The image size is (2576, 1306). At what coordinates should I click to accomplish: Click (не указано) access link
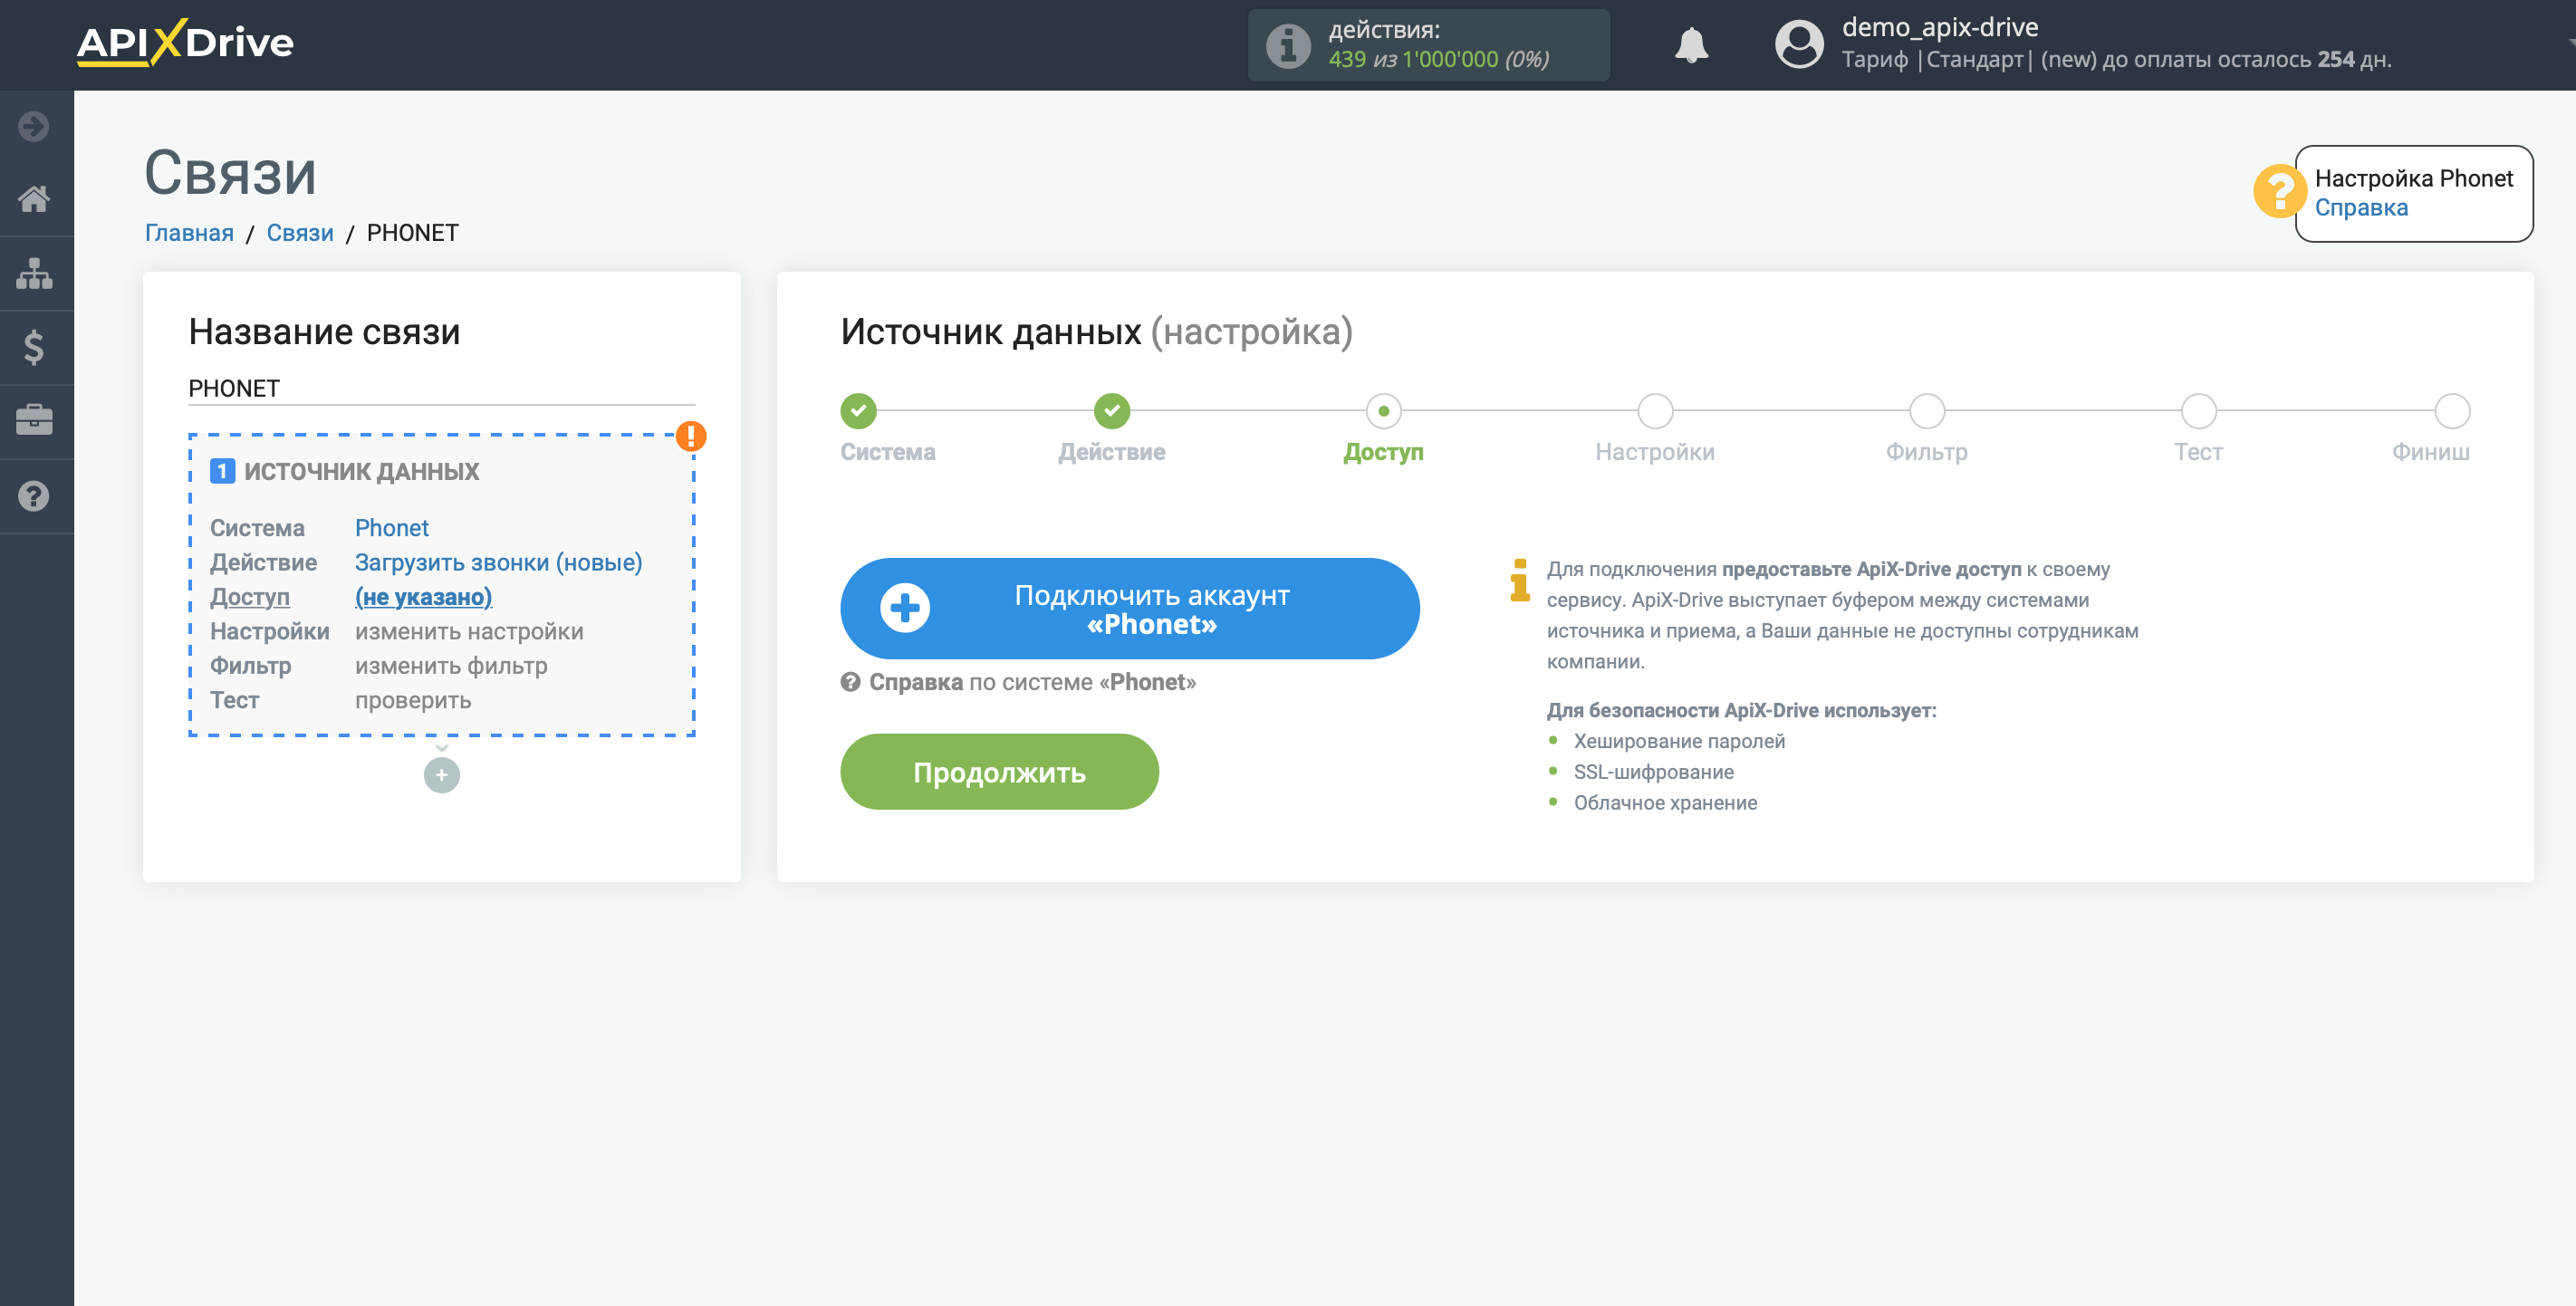[x=423, y=597]
